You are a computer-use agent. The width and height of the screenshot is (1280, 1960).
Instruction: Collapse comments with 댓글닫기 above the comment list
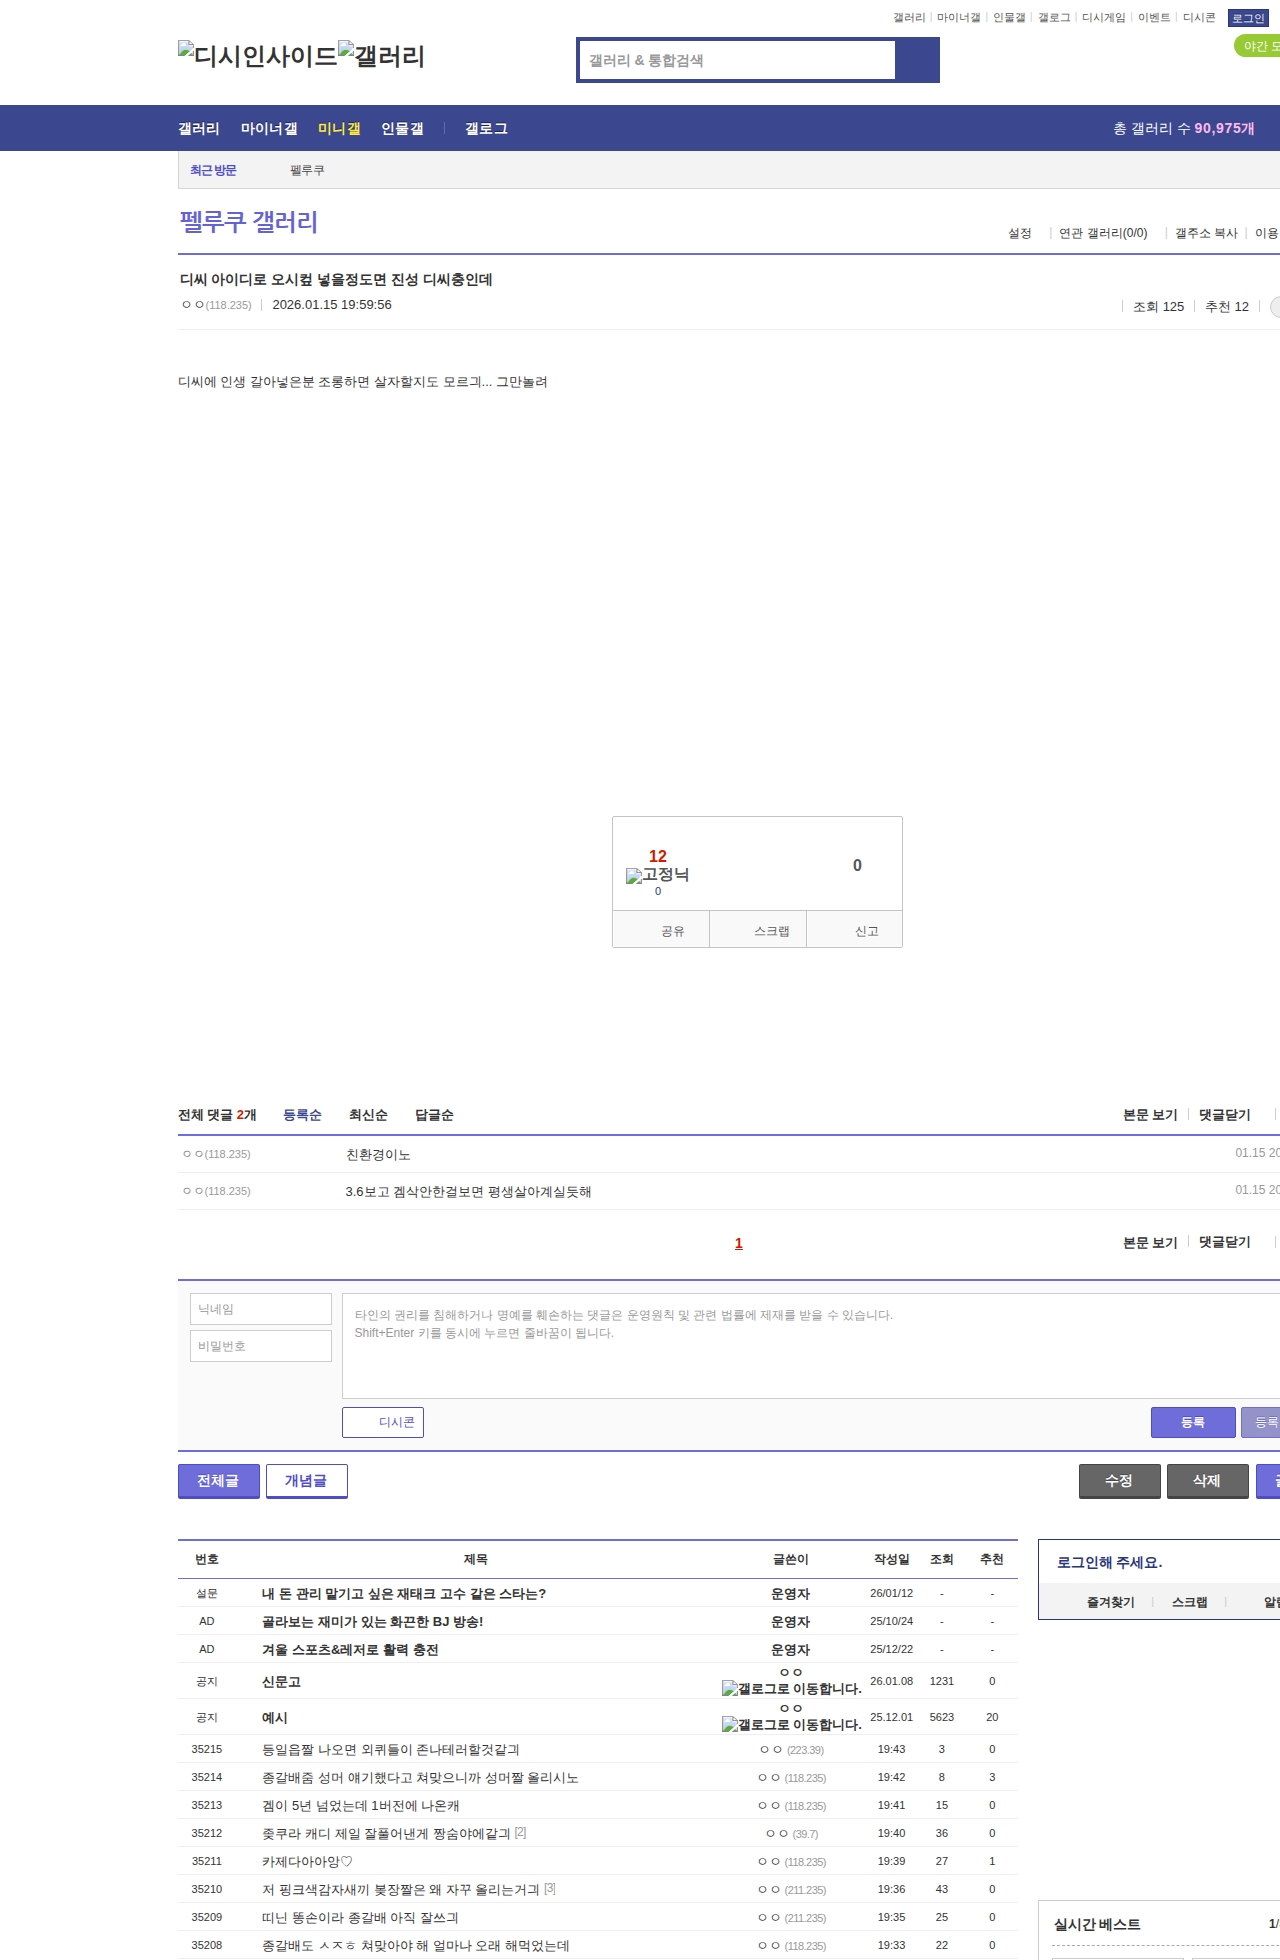[1224, 1115]
